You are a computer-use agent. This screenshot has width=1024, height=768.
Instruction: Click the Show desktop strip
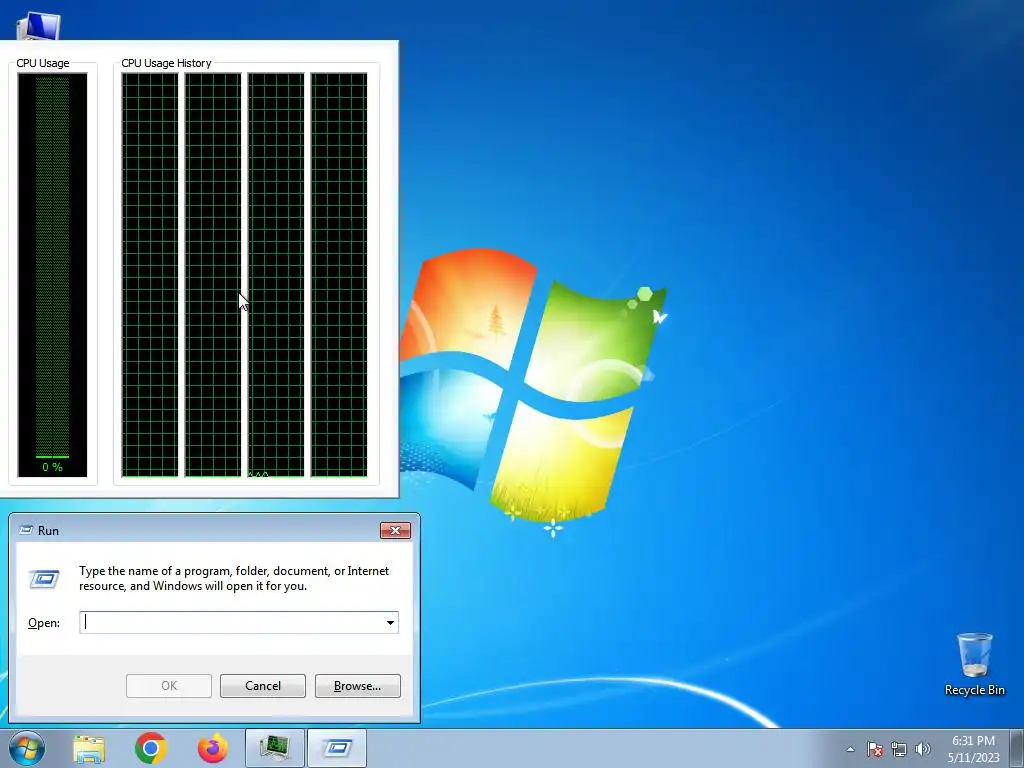coord(1017,748)
